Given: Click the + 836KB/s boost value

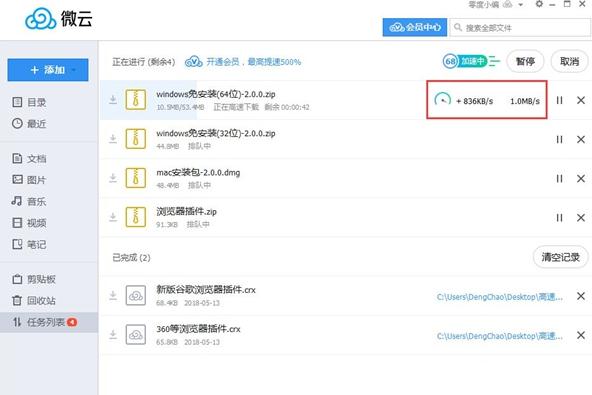Looking at the screenshot, I should coord(475,101).
